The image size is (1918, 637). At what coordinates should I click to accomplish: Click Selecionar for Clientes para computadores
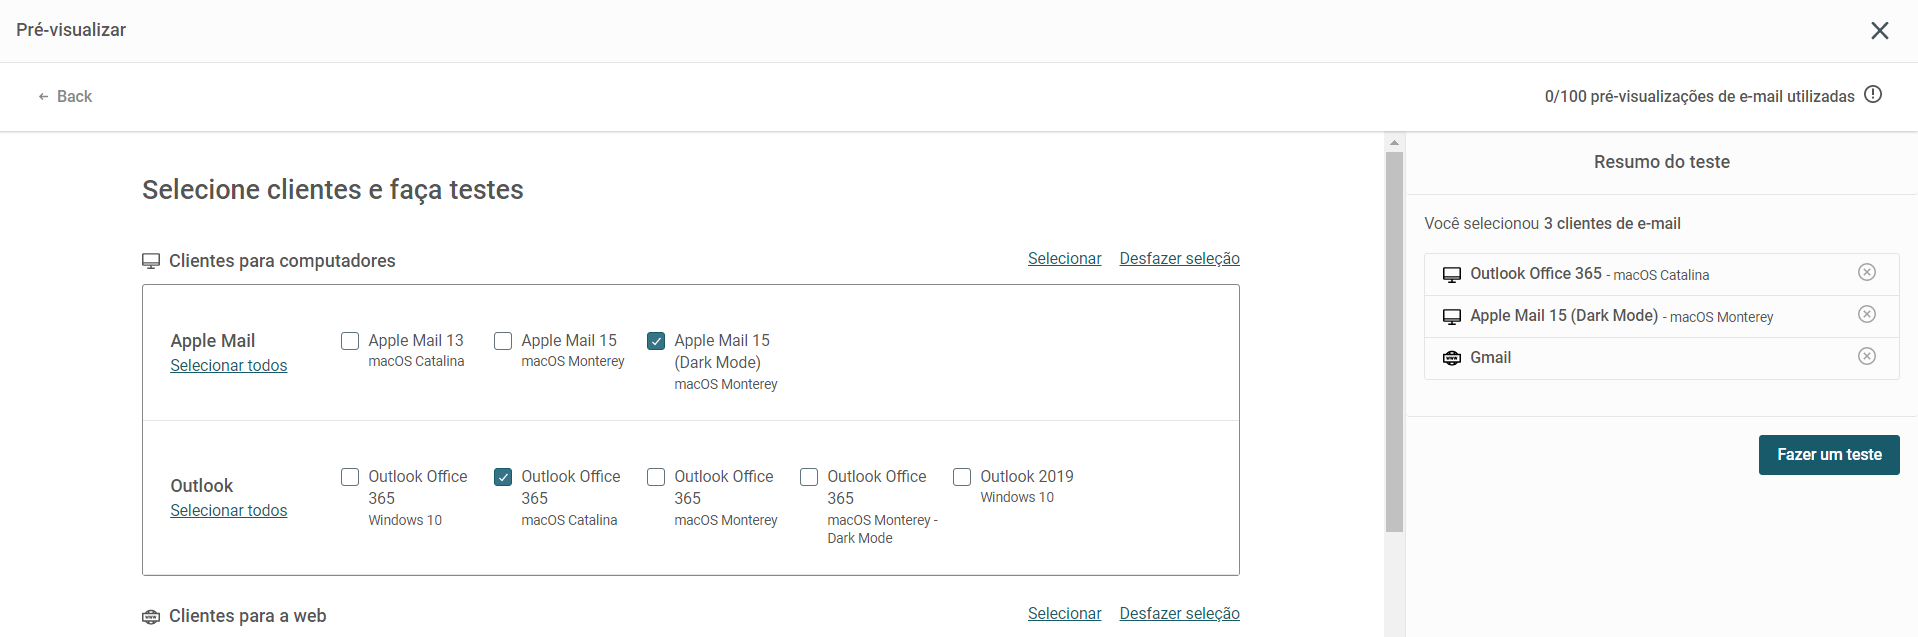tap(1064, 259)
